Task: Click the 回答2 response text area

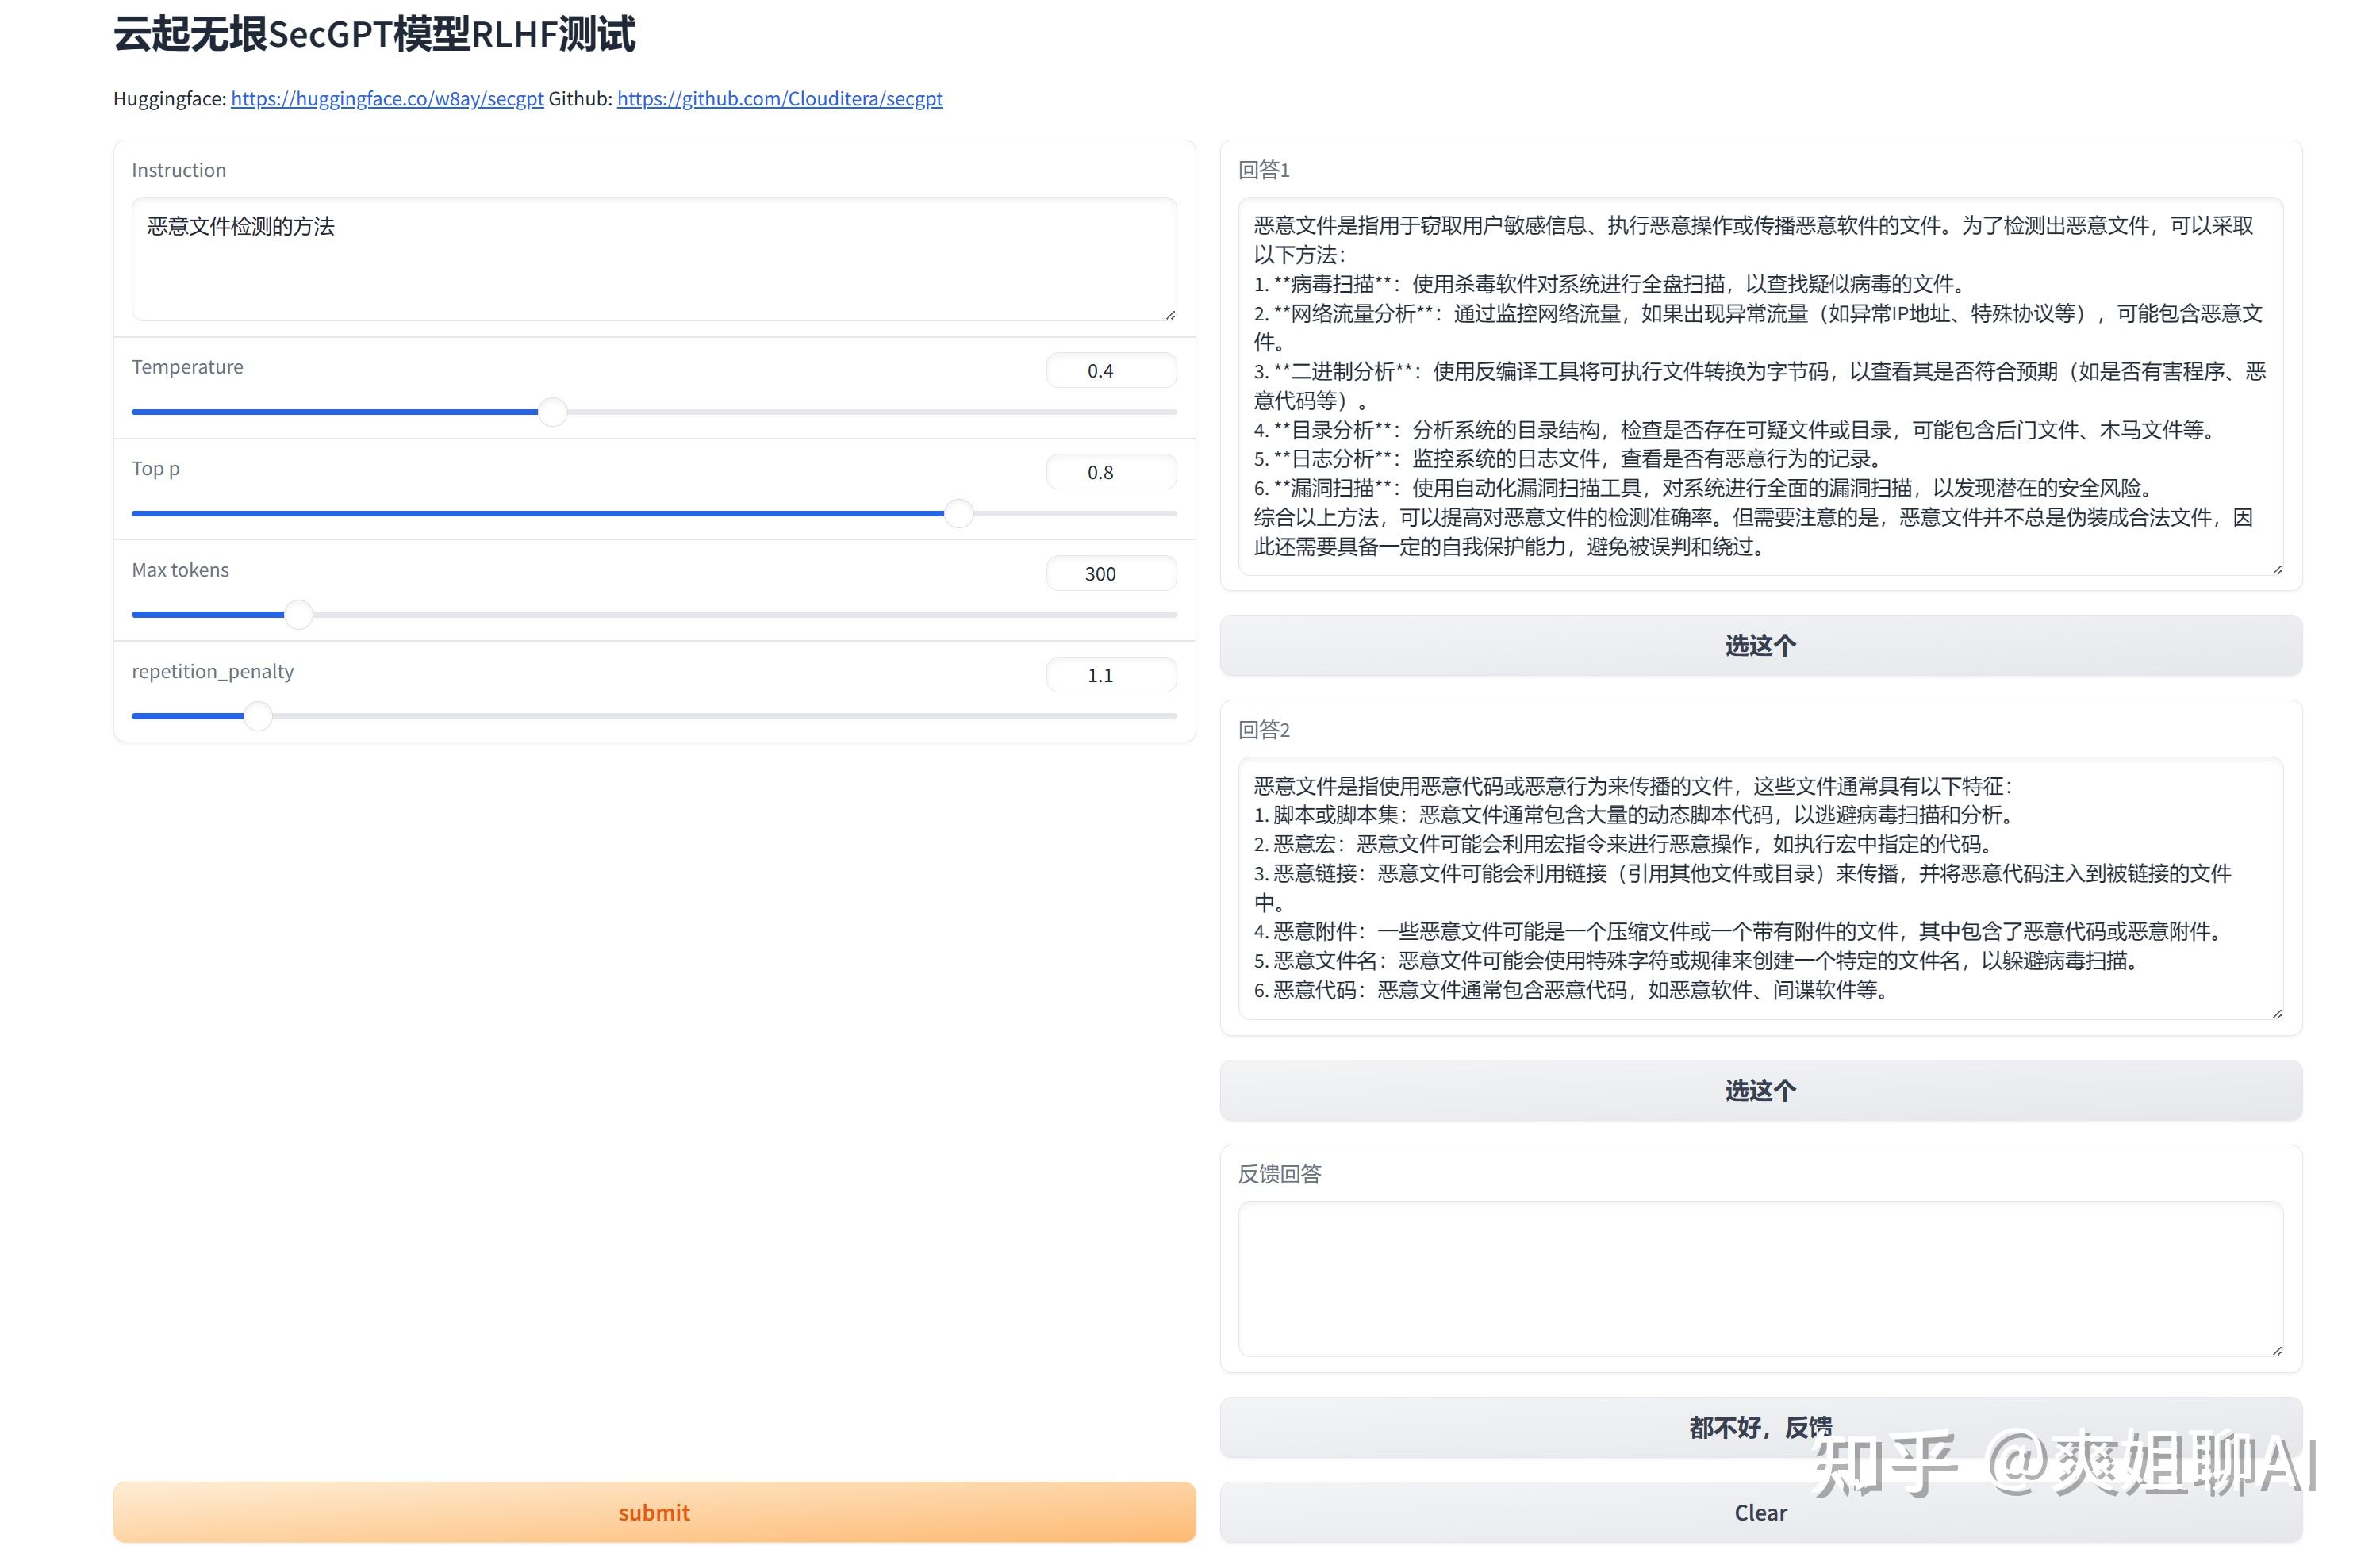Action: click(x=1760, y=890)
